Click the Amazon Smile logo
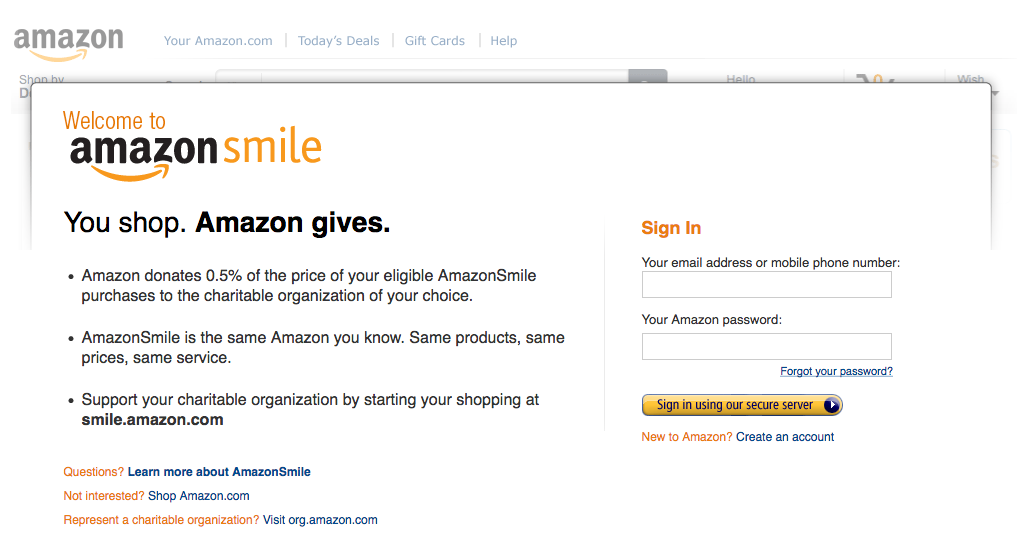The width and height of the screenshot is (1021, 557). [195, 153]
